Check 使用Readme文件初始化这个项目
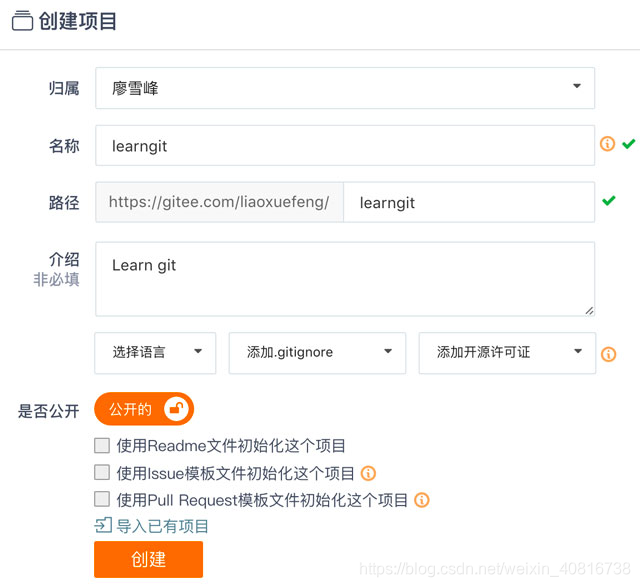This screenshot has height=587, width=640. pos(102,445)
